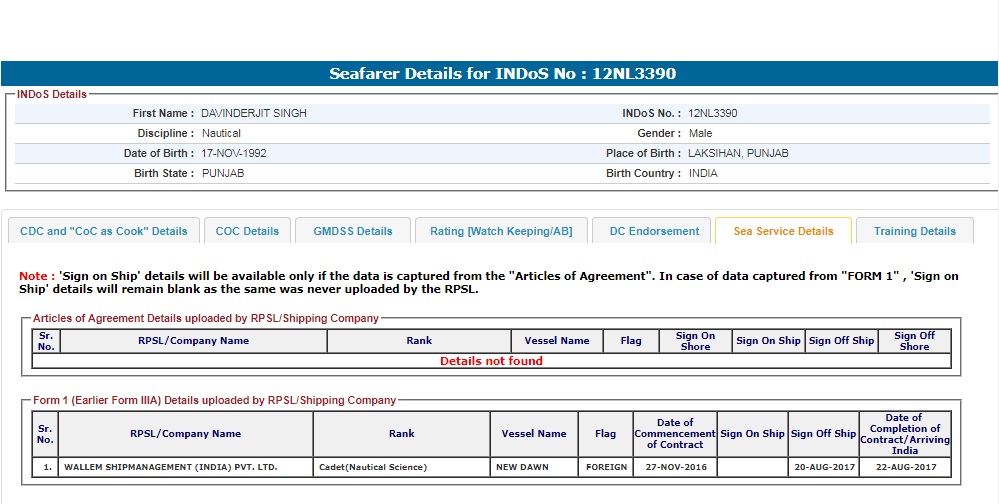Switch to the COC Details tab
999x504 pixels.
[x=247, y=231]
